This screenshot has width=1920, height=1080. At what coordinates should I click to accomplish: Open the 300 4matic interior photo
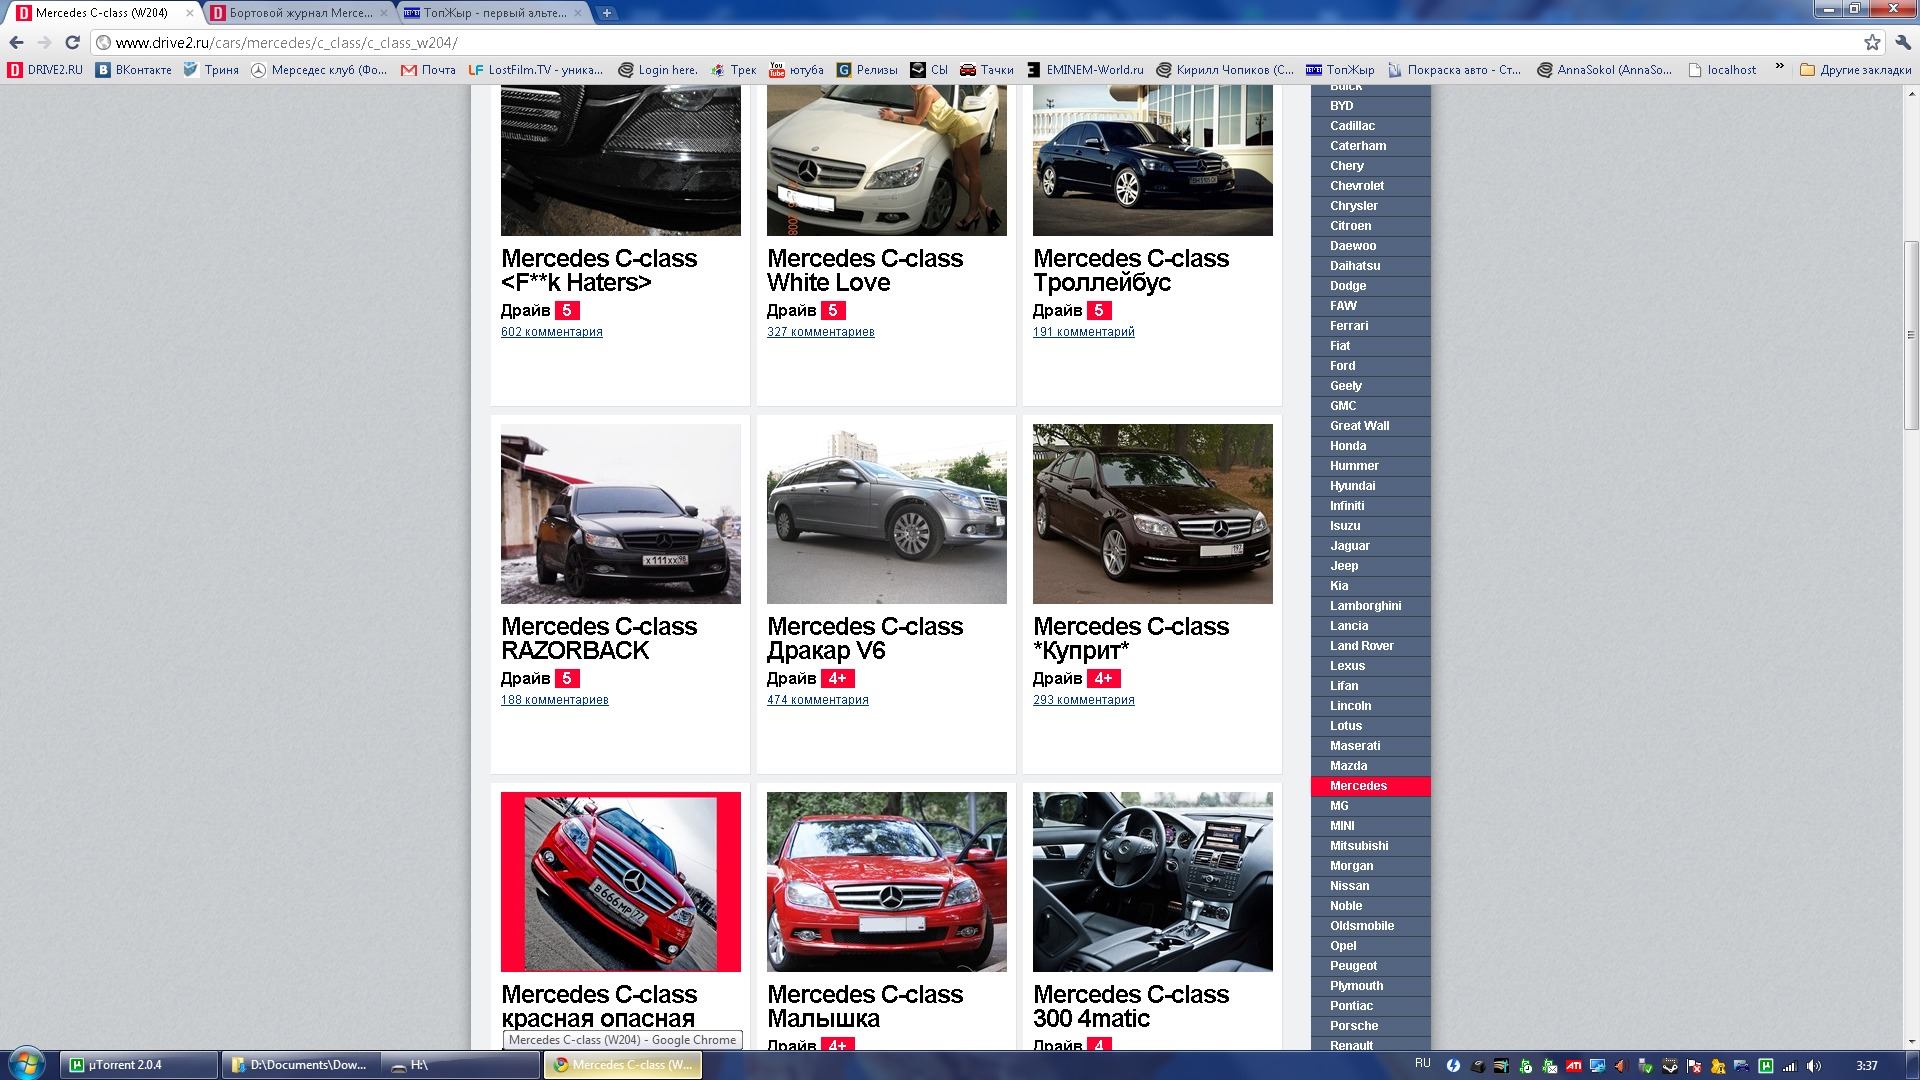(1153, 882)
